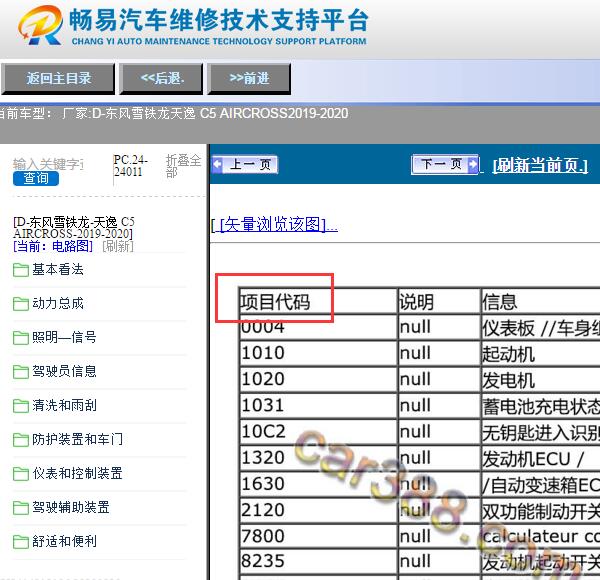Expand 防护装置和车门 tree item

tap(77, 439)
